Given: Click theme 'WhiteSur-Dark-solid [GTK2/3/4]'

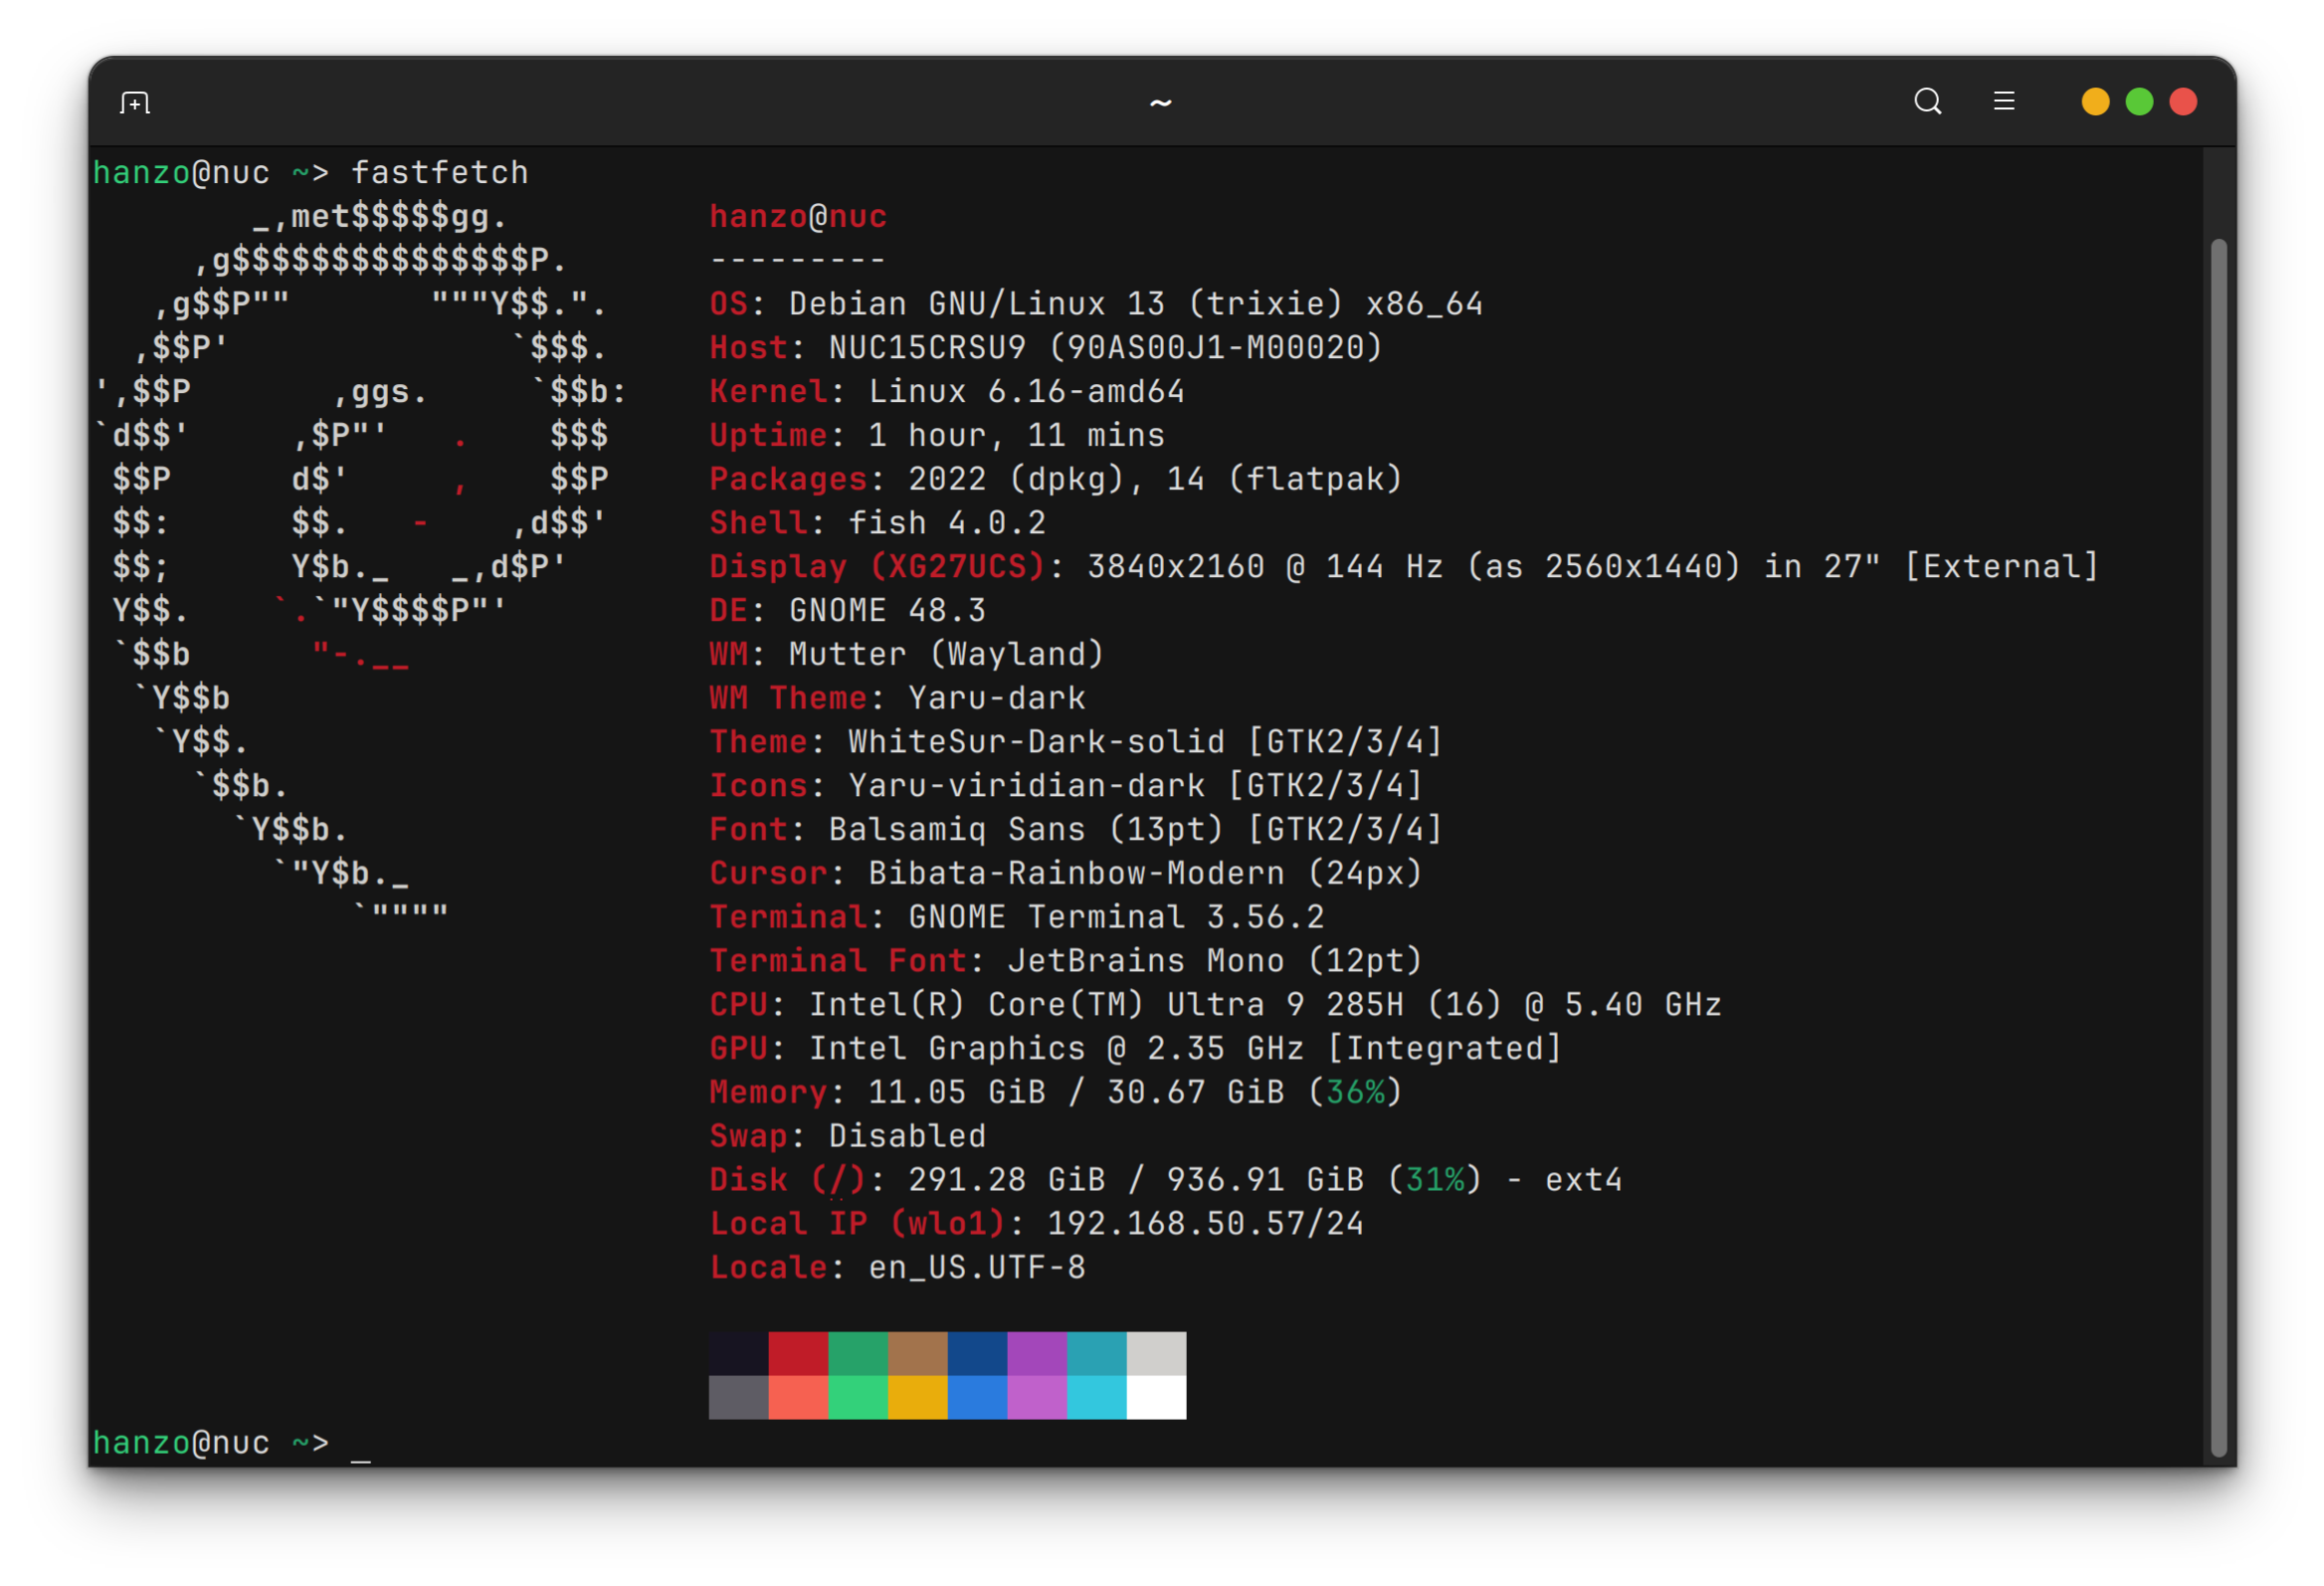Looking at the screenshot, I should click(x=1145, y=742).
